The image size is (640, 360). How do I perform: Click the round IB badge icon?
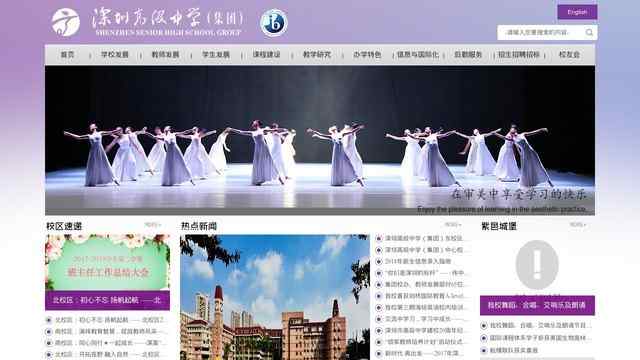[274, 23]
